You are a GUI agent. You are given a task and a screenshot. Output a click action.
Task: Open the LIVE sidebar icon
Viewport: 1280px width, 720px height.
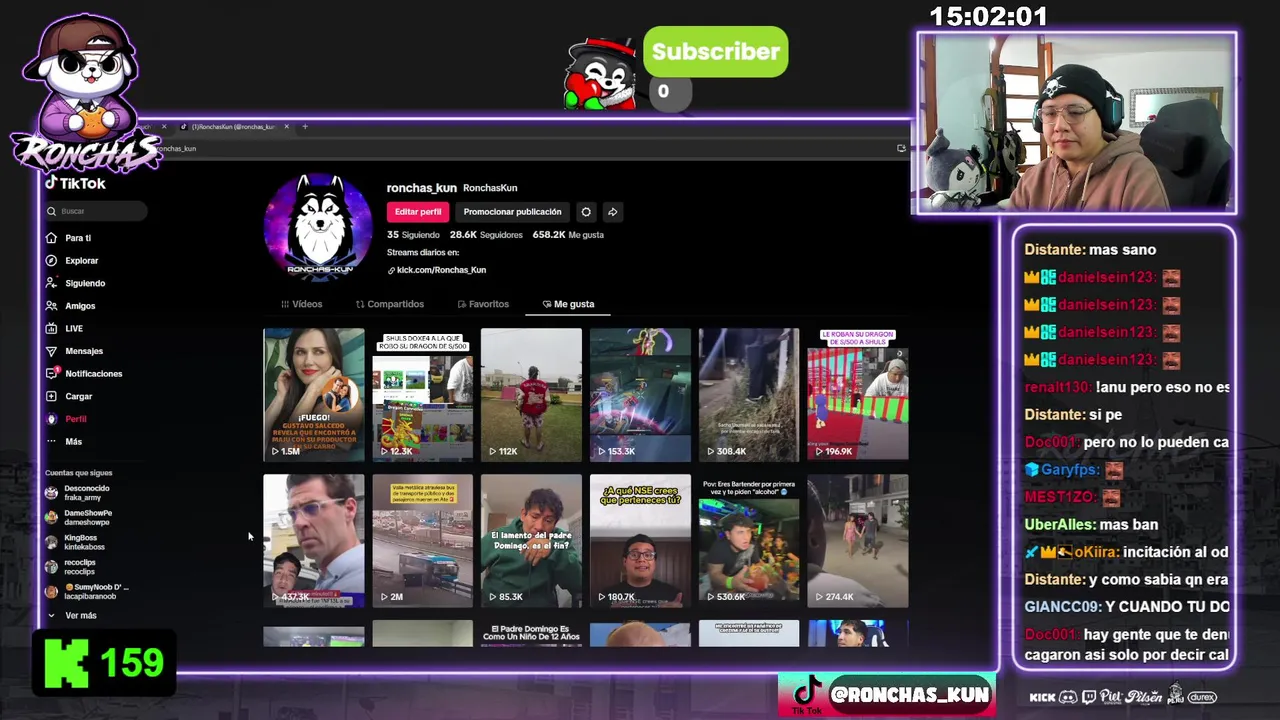coord(51,328)
